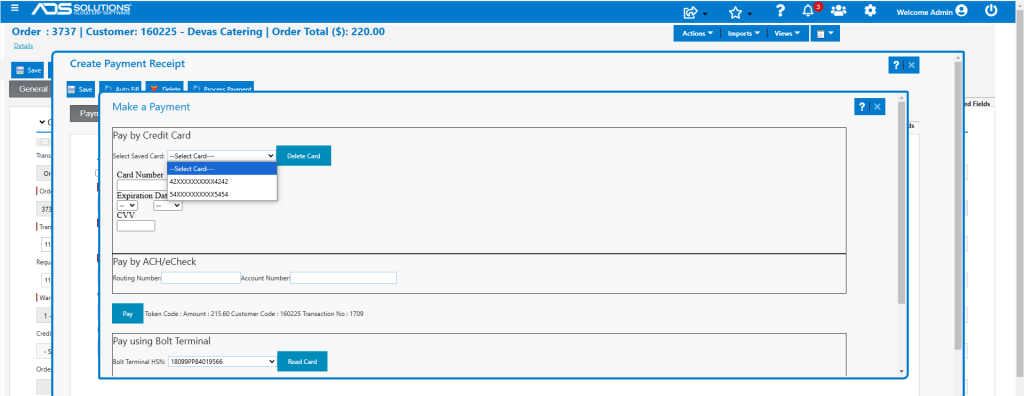
Task: Open the users group icon
Action: pyautogui.click(x=839, y=10)
